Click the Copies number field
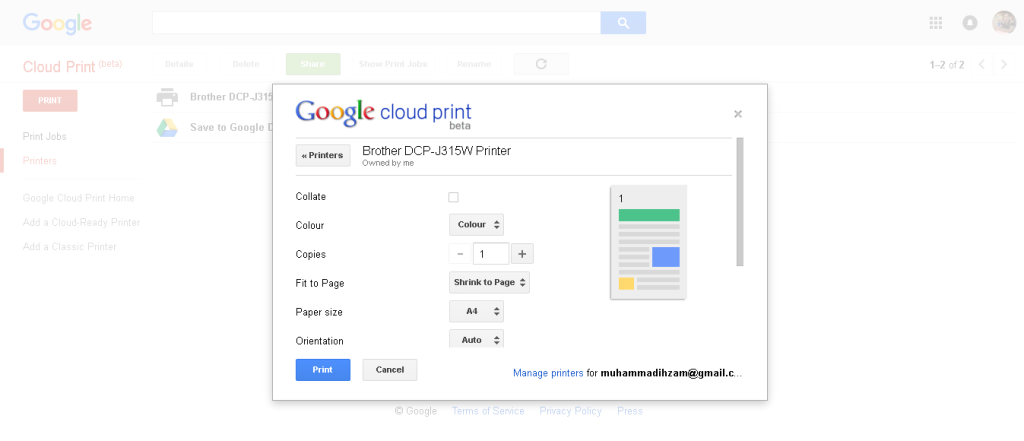Image resolution: width=1024 pixels, height=441 pixels. coord(491,253)
